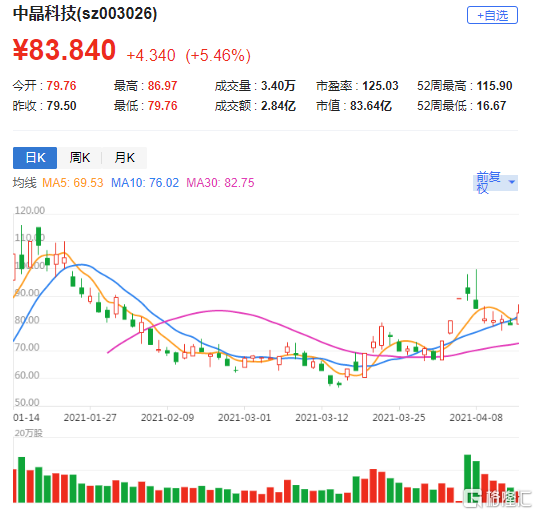Click the 2021-03-12 date axis label
This screenshot has height=515, width=538.
[322, 418]
